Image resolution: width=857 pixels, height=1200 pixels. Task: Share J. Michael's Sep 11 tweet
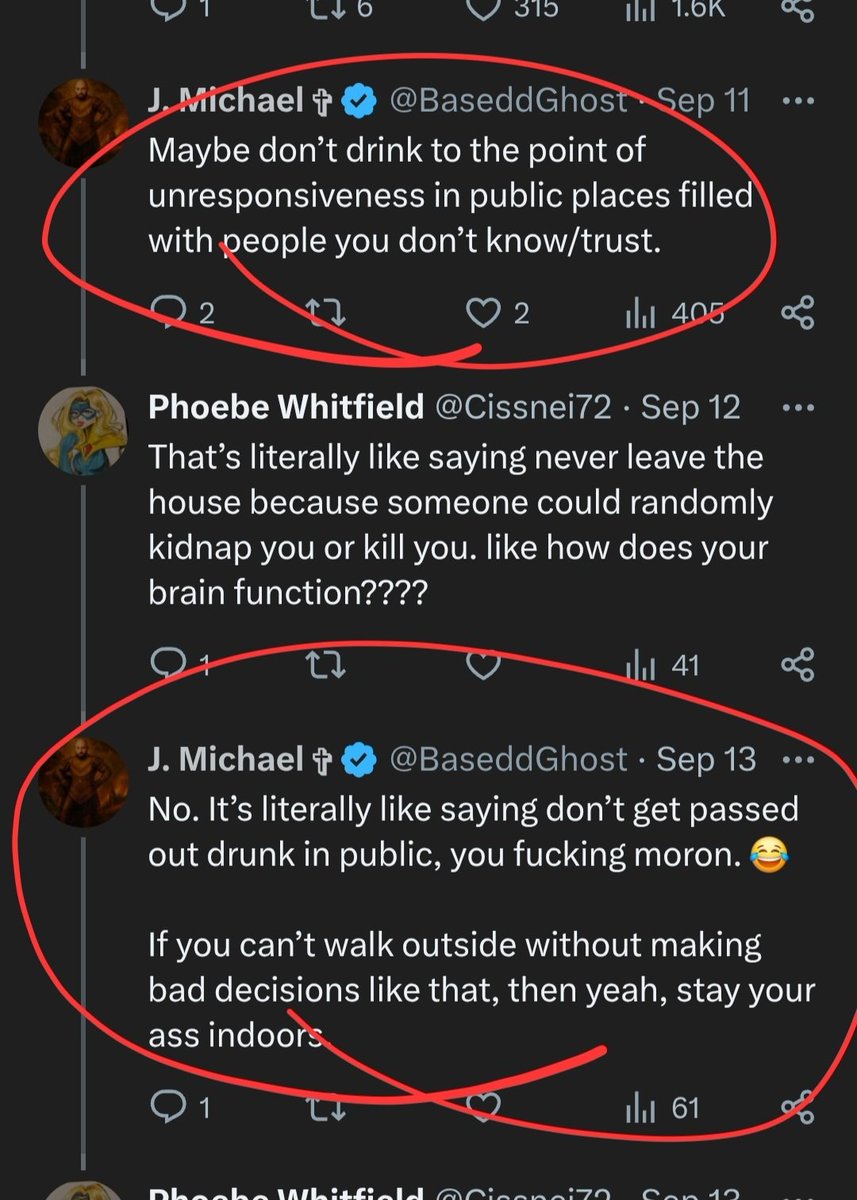[797, 313]
